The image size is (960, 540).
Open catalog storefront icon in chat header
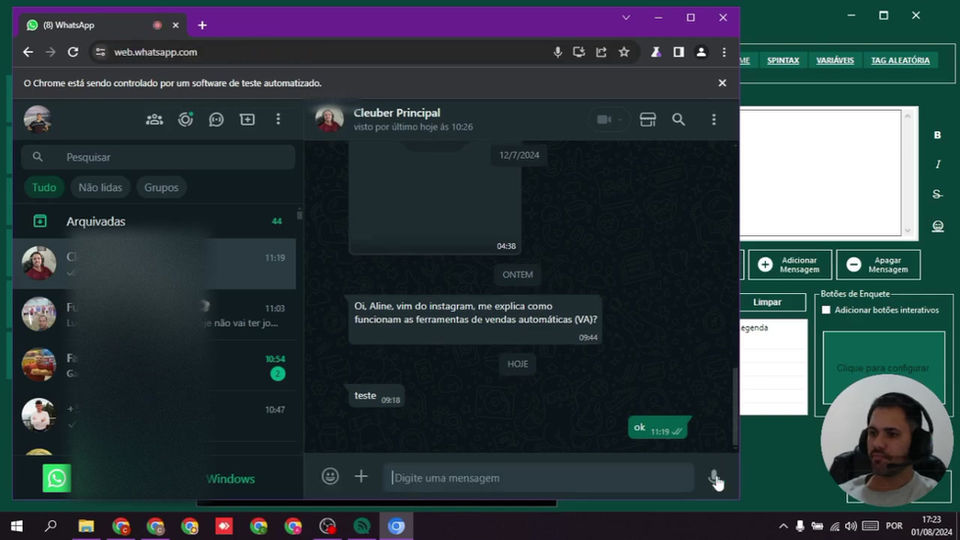648,119
